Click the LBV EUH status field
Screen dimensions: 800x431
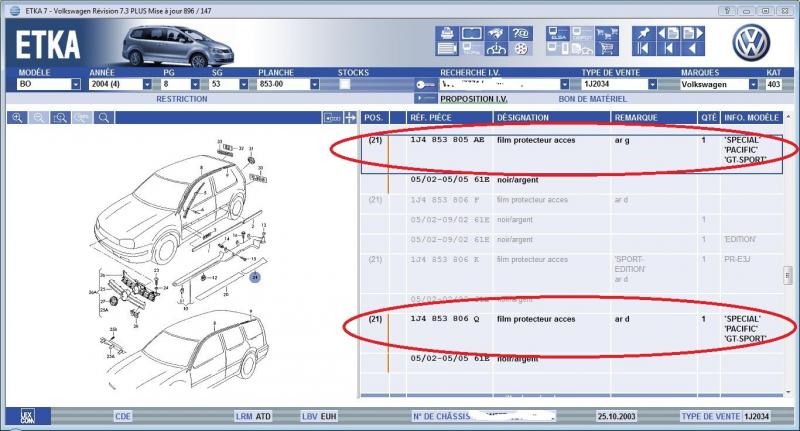tap(319, 416)
